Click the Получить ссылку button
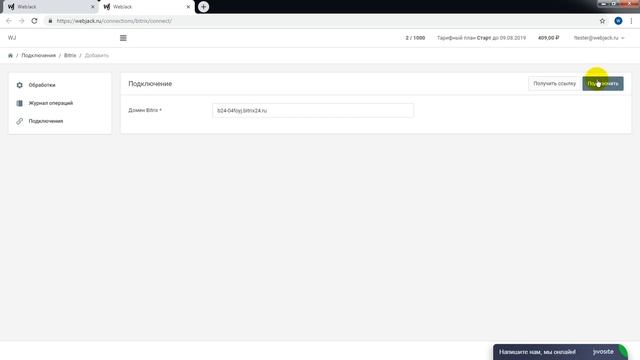The height and width of the screenshot is (360, 640). 554,84
